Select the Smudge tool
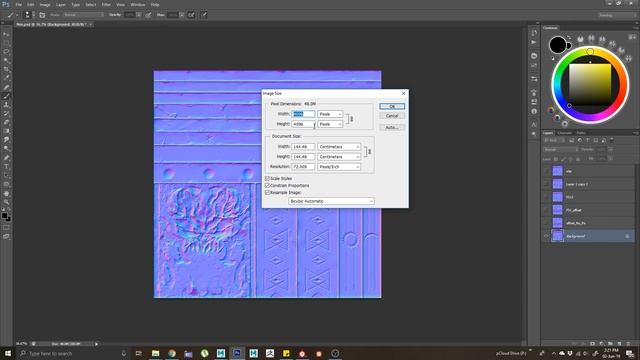This screenshot has width=640, height=360. [x=6, y=140]
